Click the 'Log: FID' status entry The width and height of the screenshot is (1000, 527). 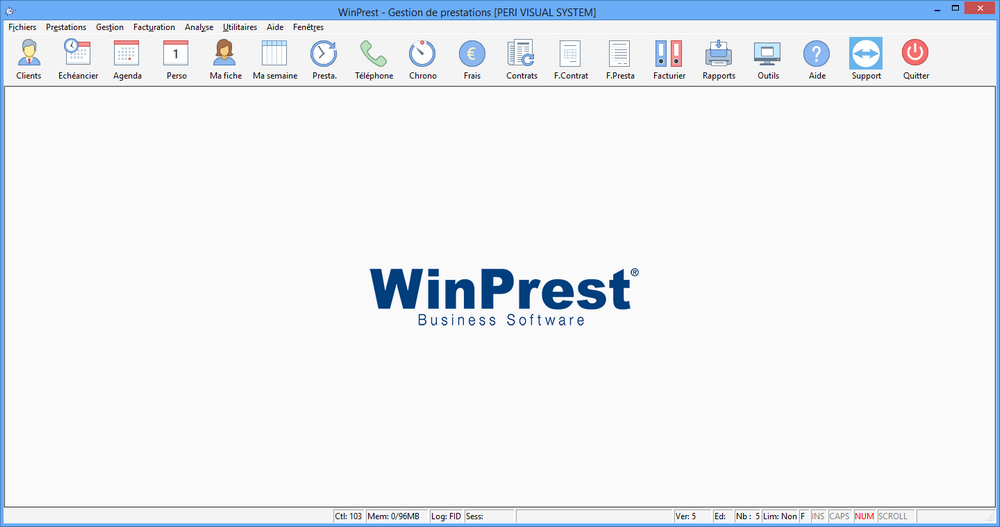(446, 516)
